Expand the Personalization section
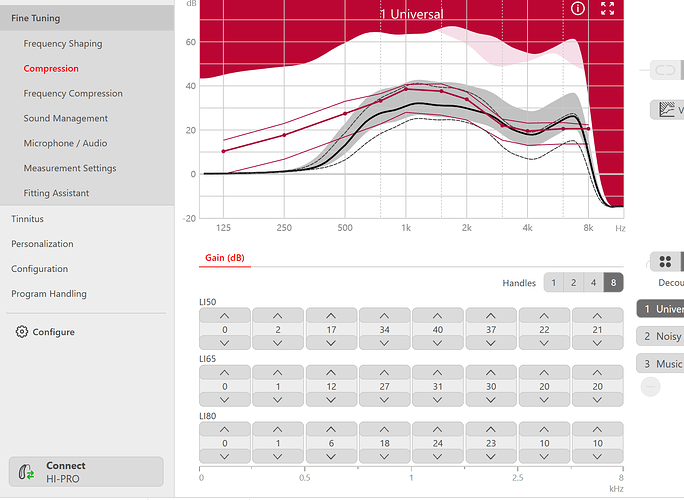This screenshot has height=500, width=684. point(42,243)
